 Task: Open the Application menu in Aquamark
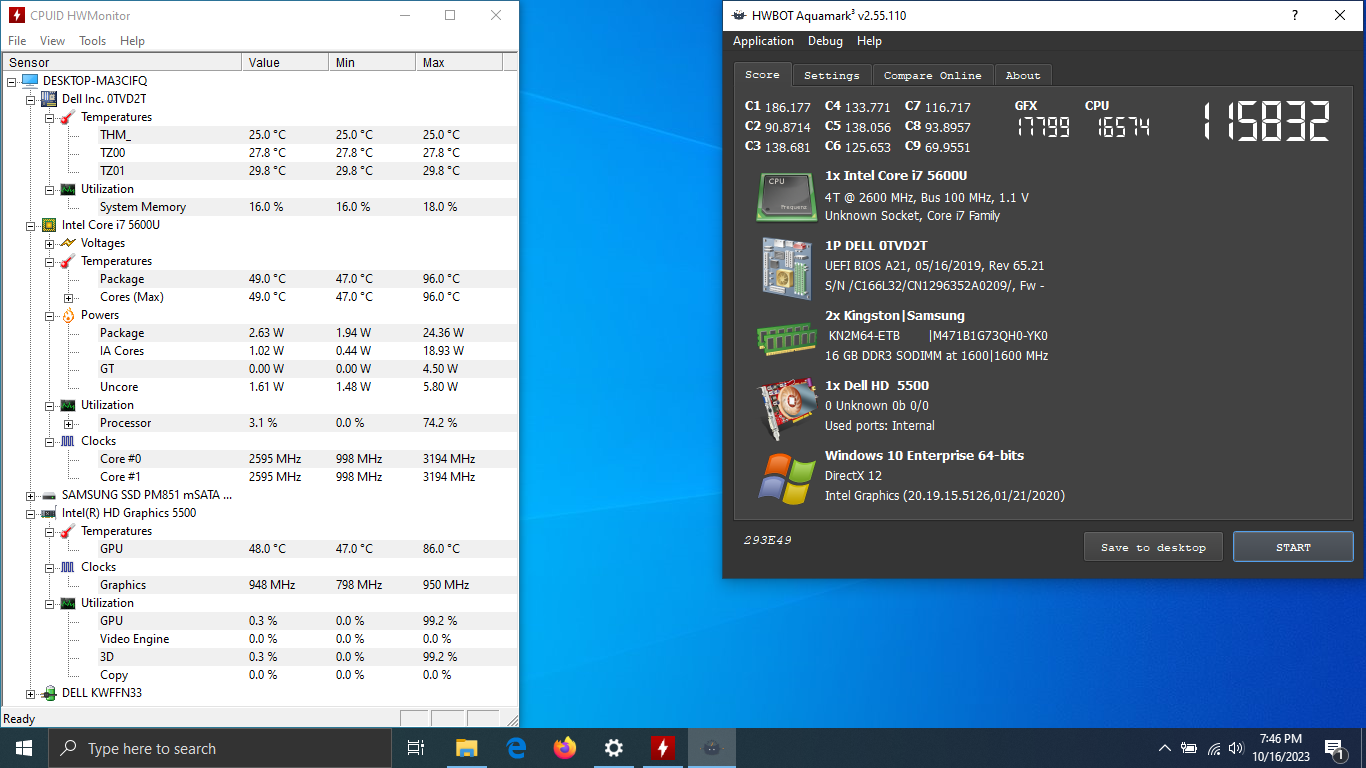coord(763,41)
